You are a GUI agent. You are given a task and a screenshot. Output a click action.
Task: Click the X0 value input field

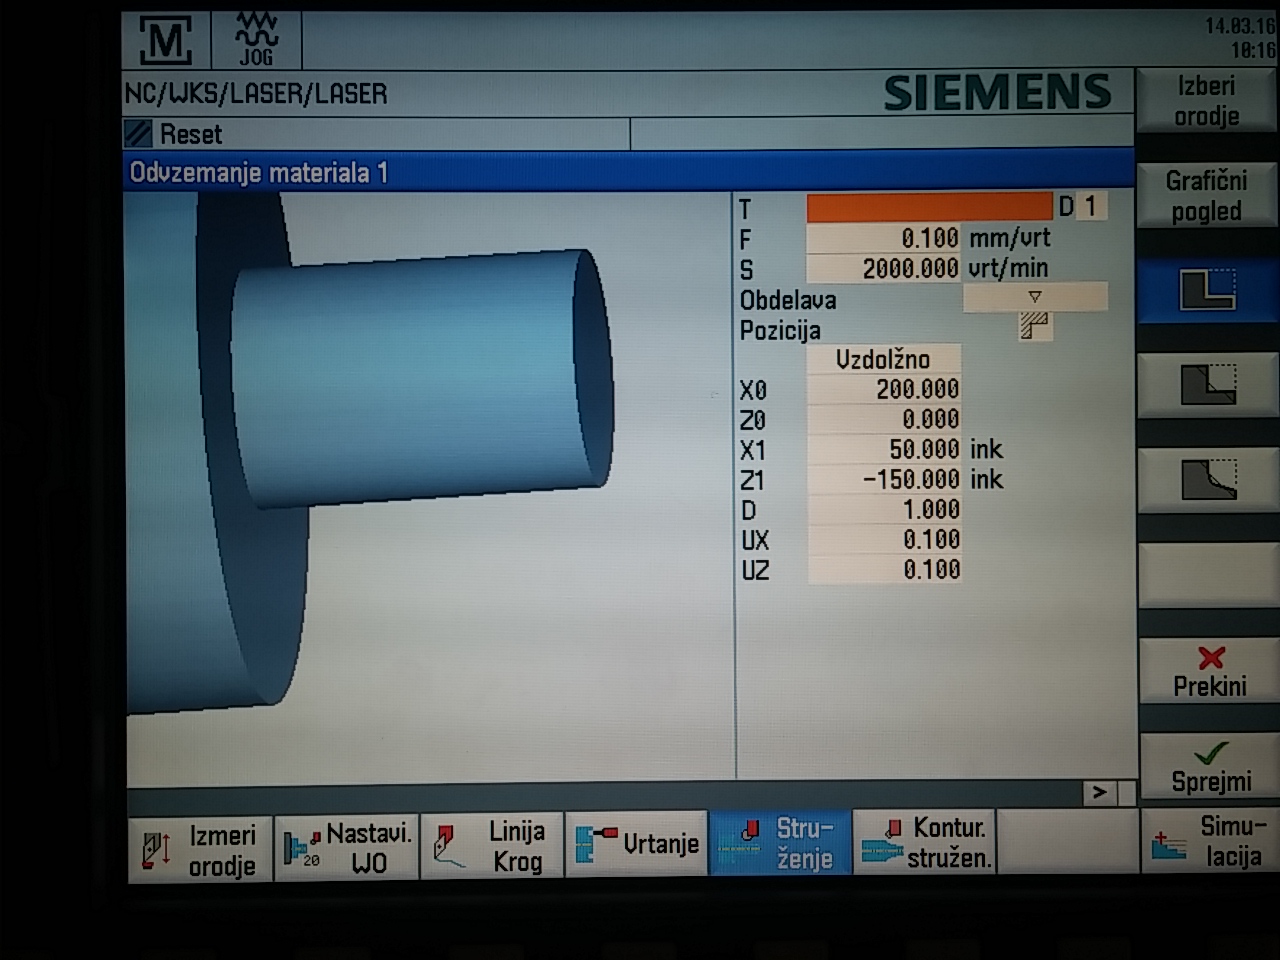[x=884, y=389]
